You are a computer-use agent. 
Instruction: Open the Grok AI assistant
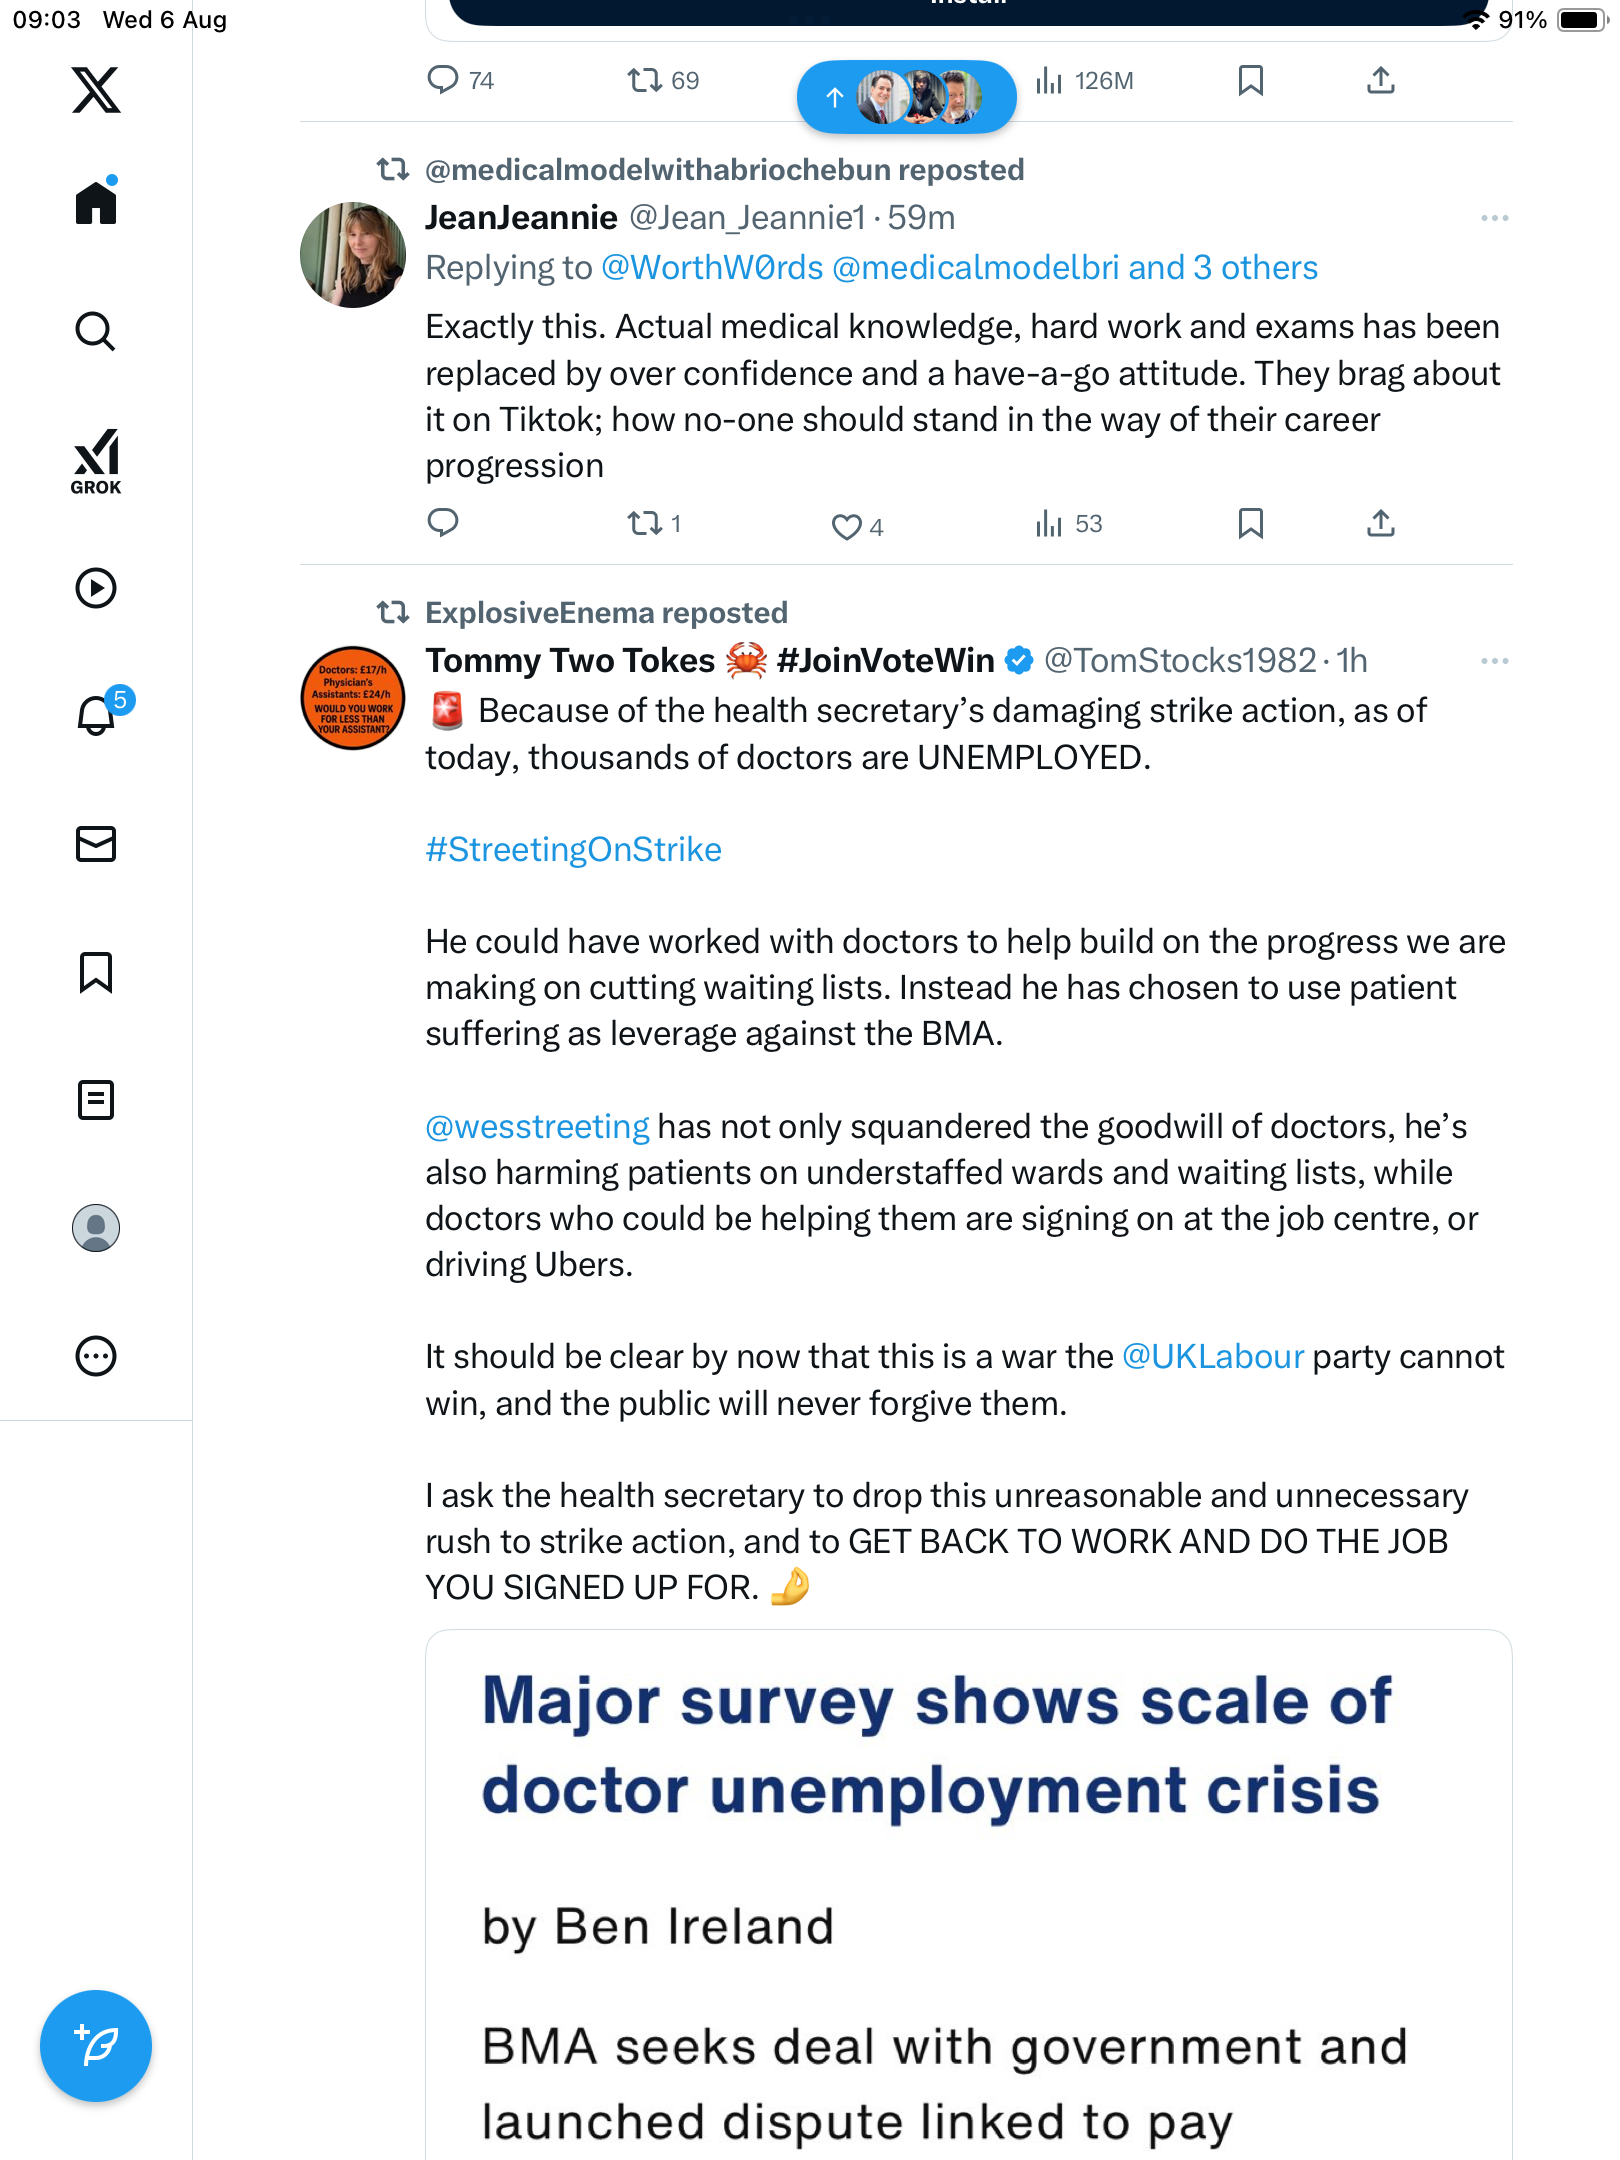(x=96, y=461)
